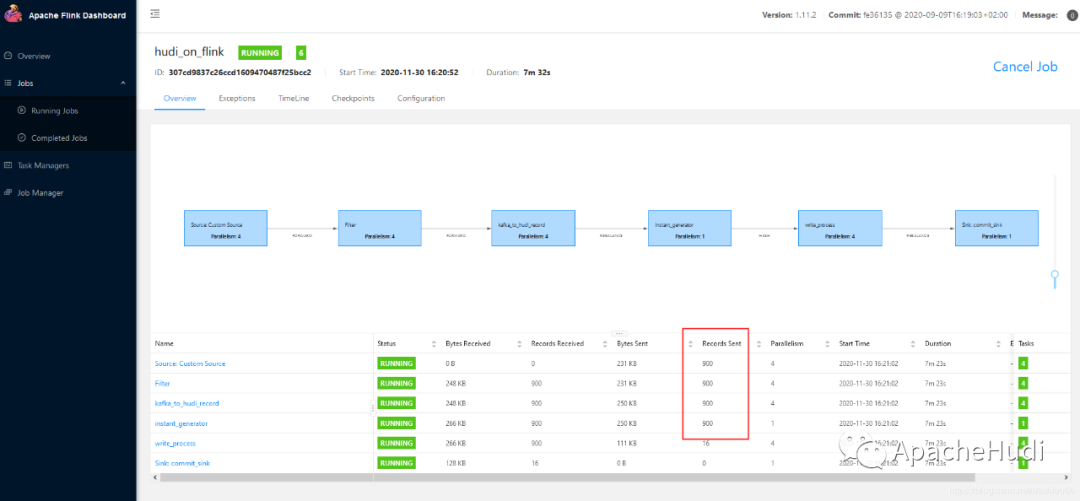Click RUNNING badge in Filter row
The width and height of the screenshot is (1080, 501).
point(397,383)
